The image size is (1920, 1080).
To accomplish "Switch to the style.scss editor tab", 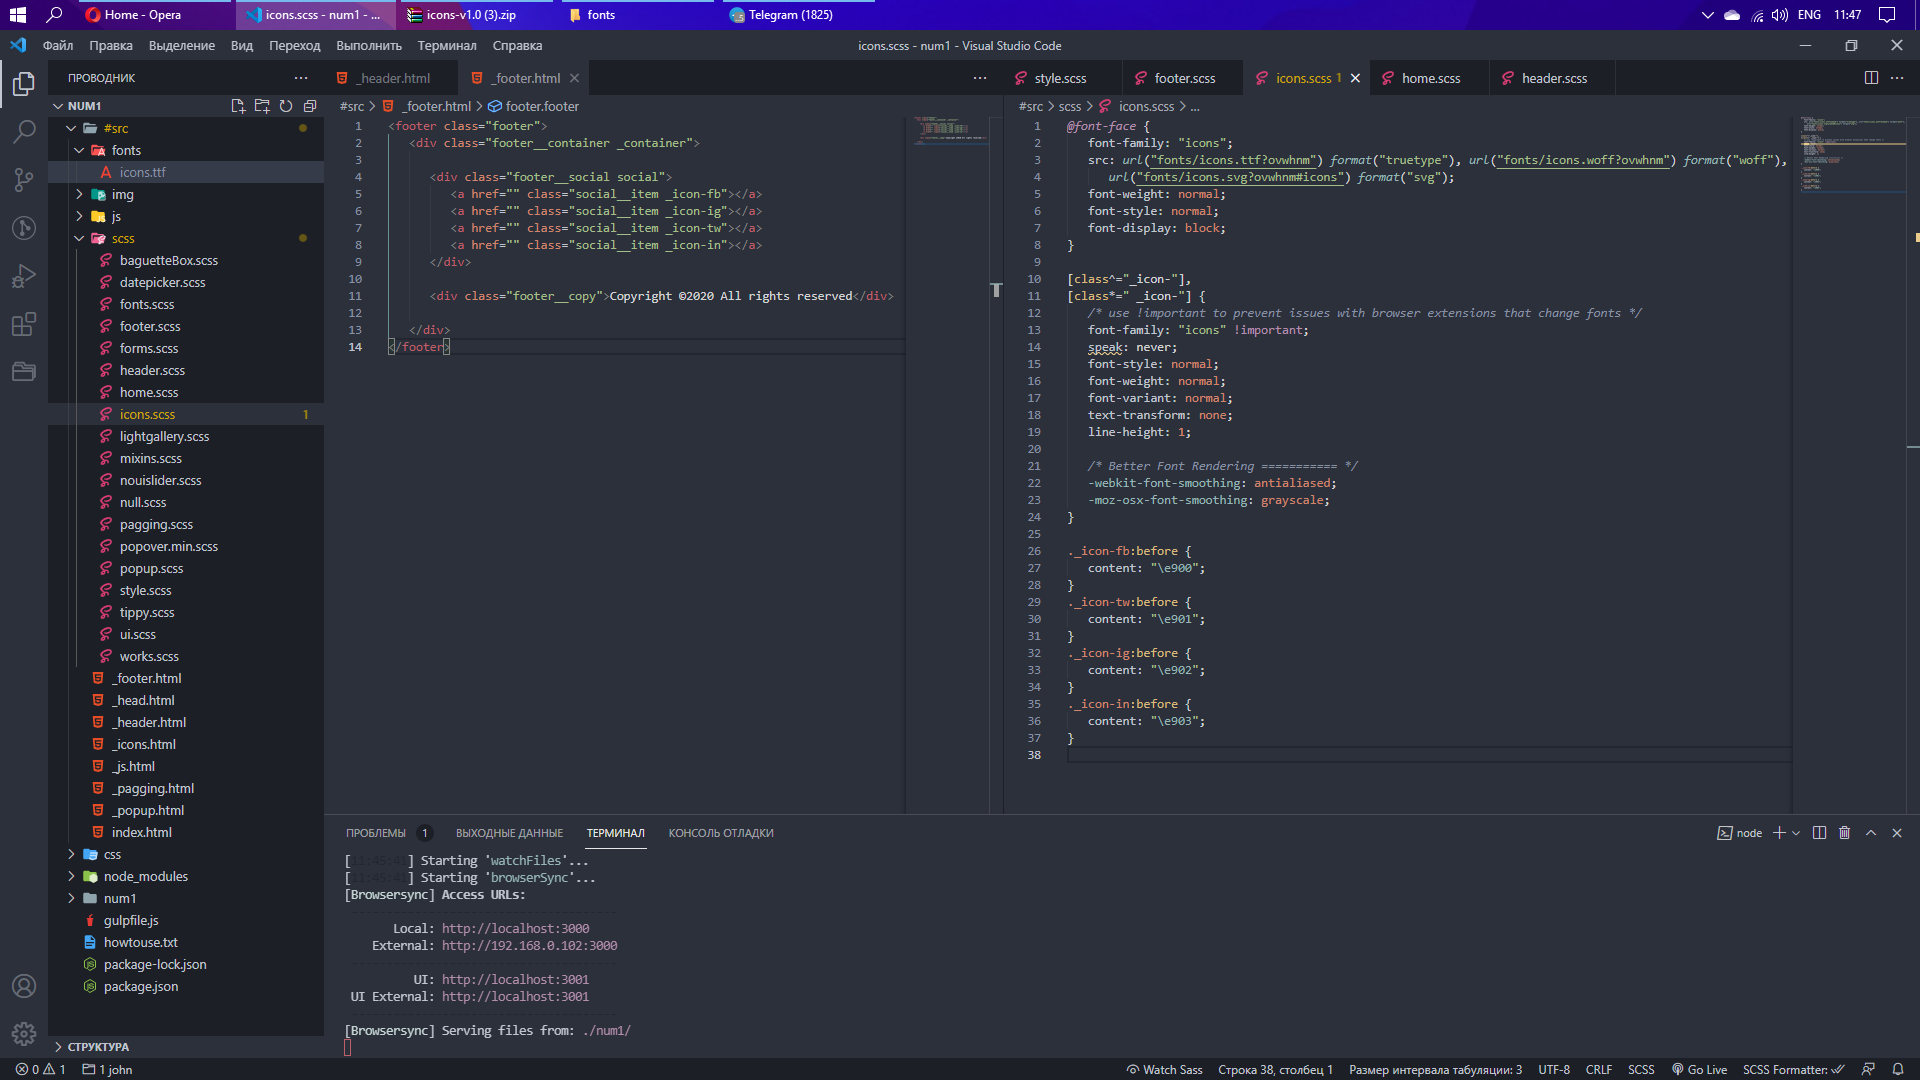I will 1059,78.
